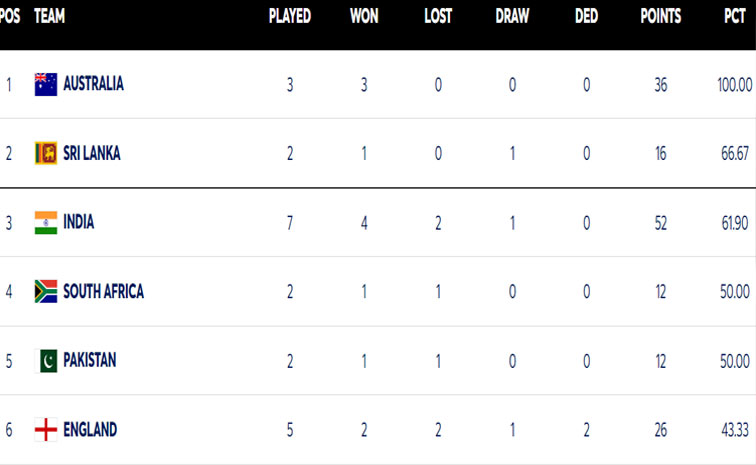Open the AUSTRALIA team link
This screenshot has width=756, height=465.
94,84
